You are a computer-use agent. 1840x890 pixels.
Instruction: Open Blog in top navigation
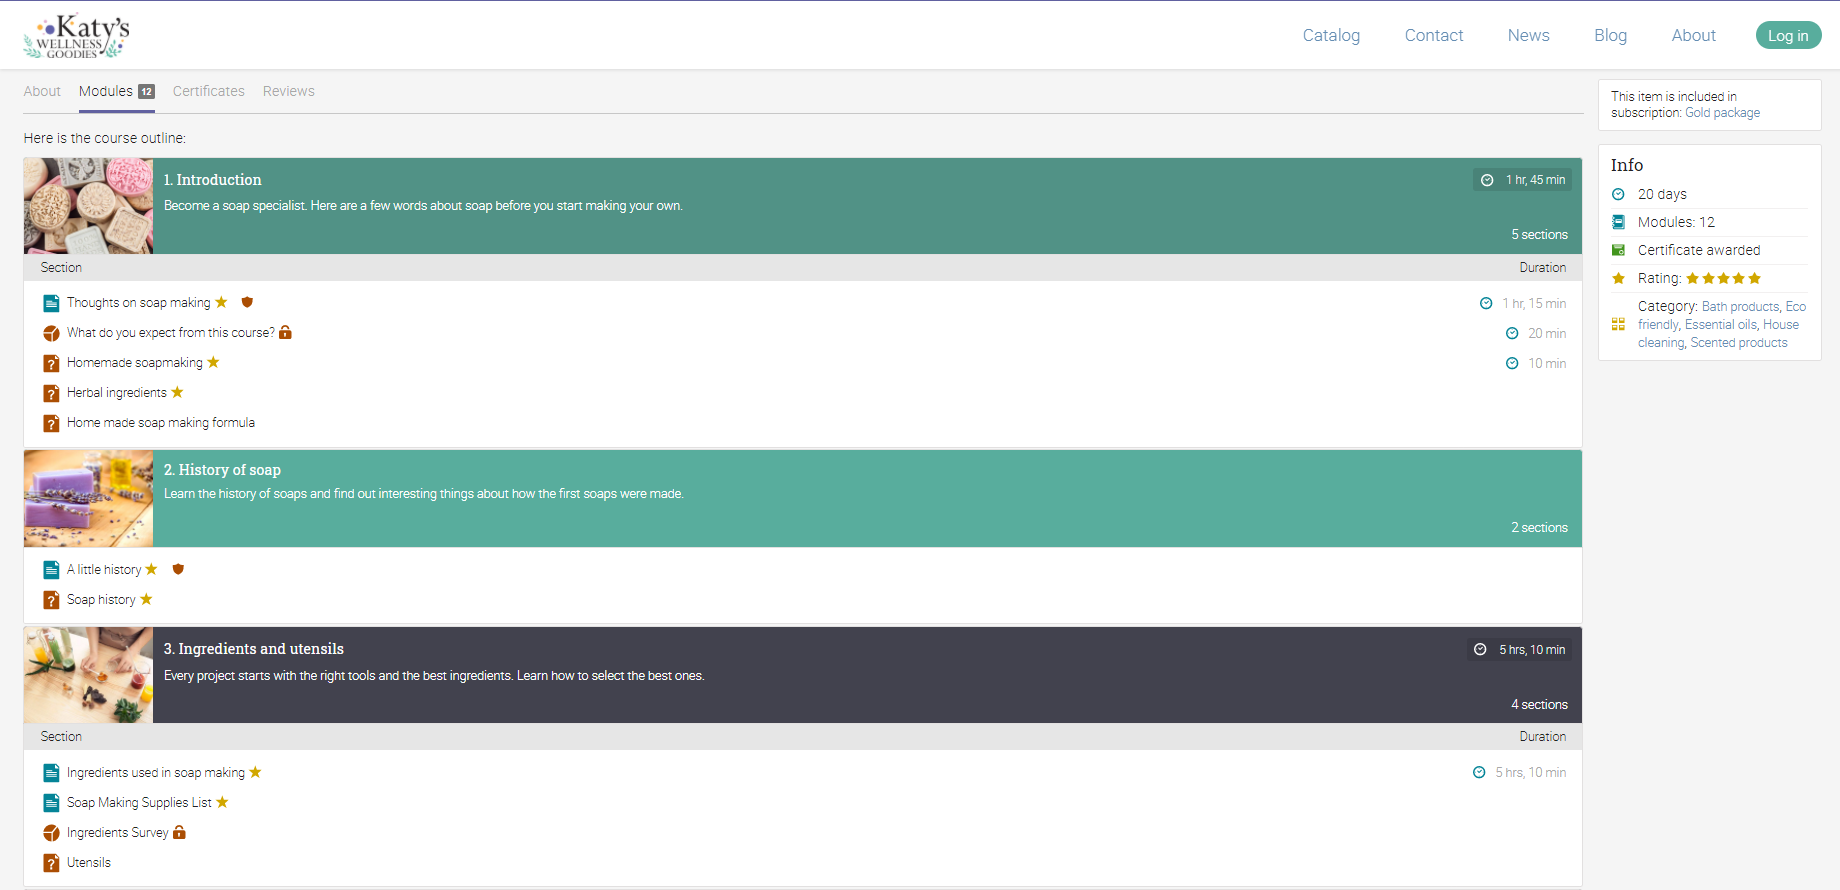pyautogui.click(x=1610, y=35)
